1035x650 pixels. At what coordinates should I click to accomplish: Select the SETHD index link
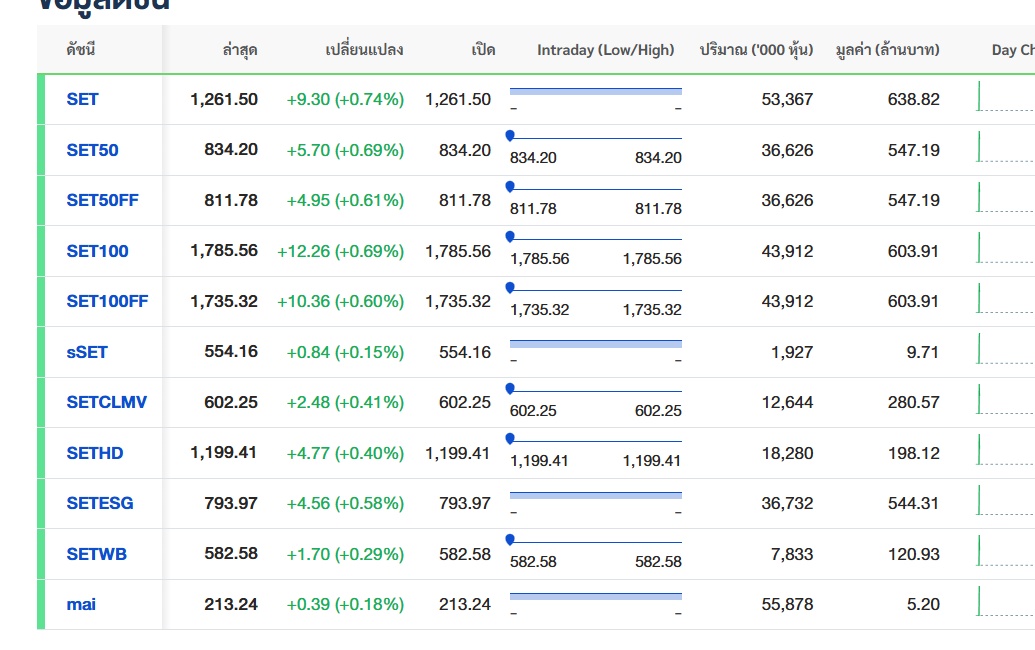(x=95, y=453)
